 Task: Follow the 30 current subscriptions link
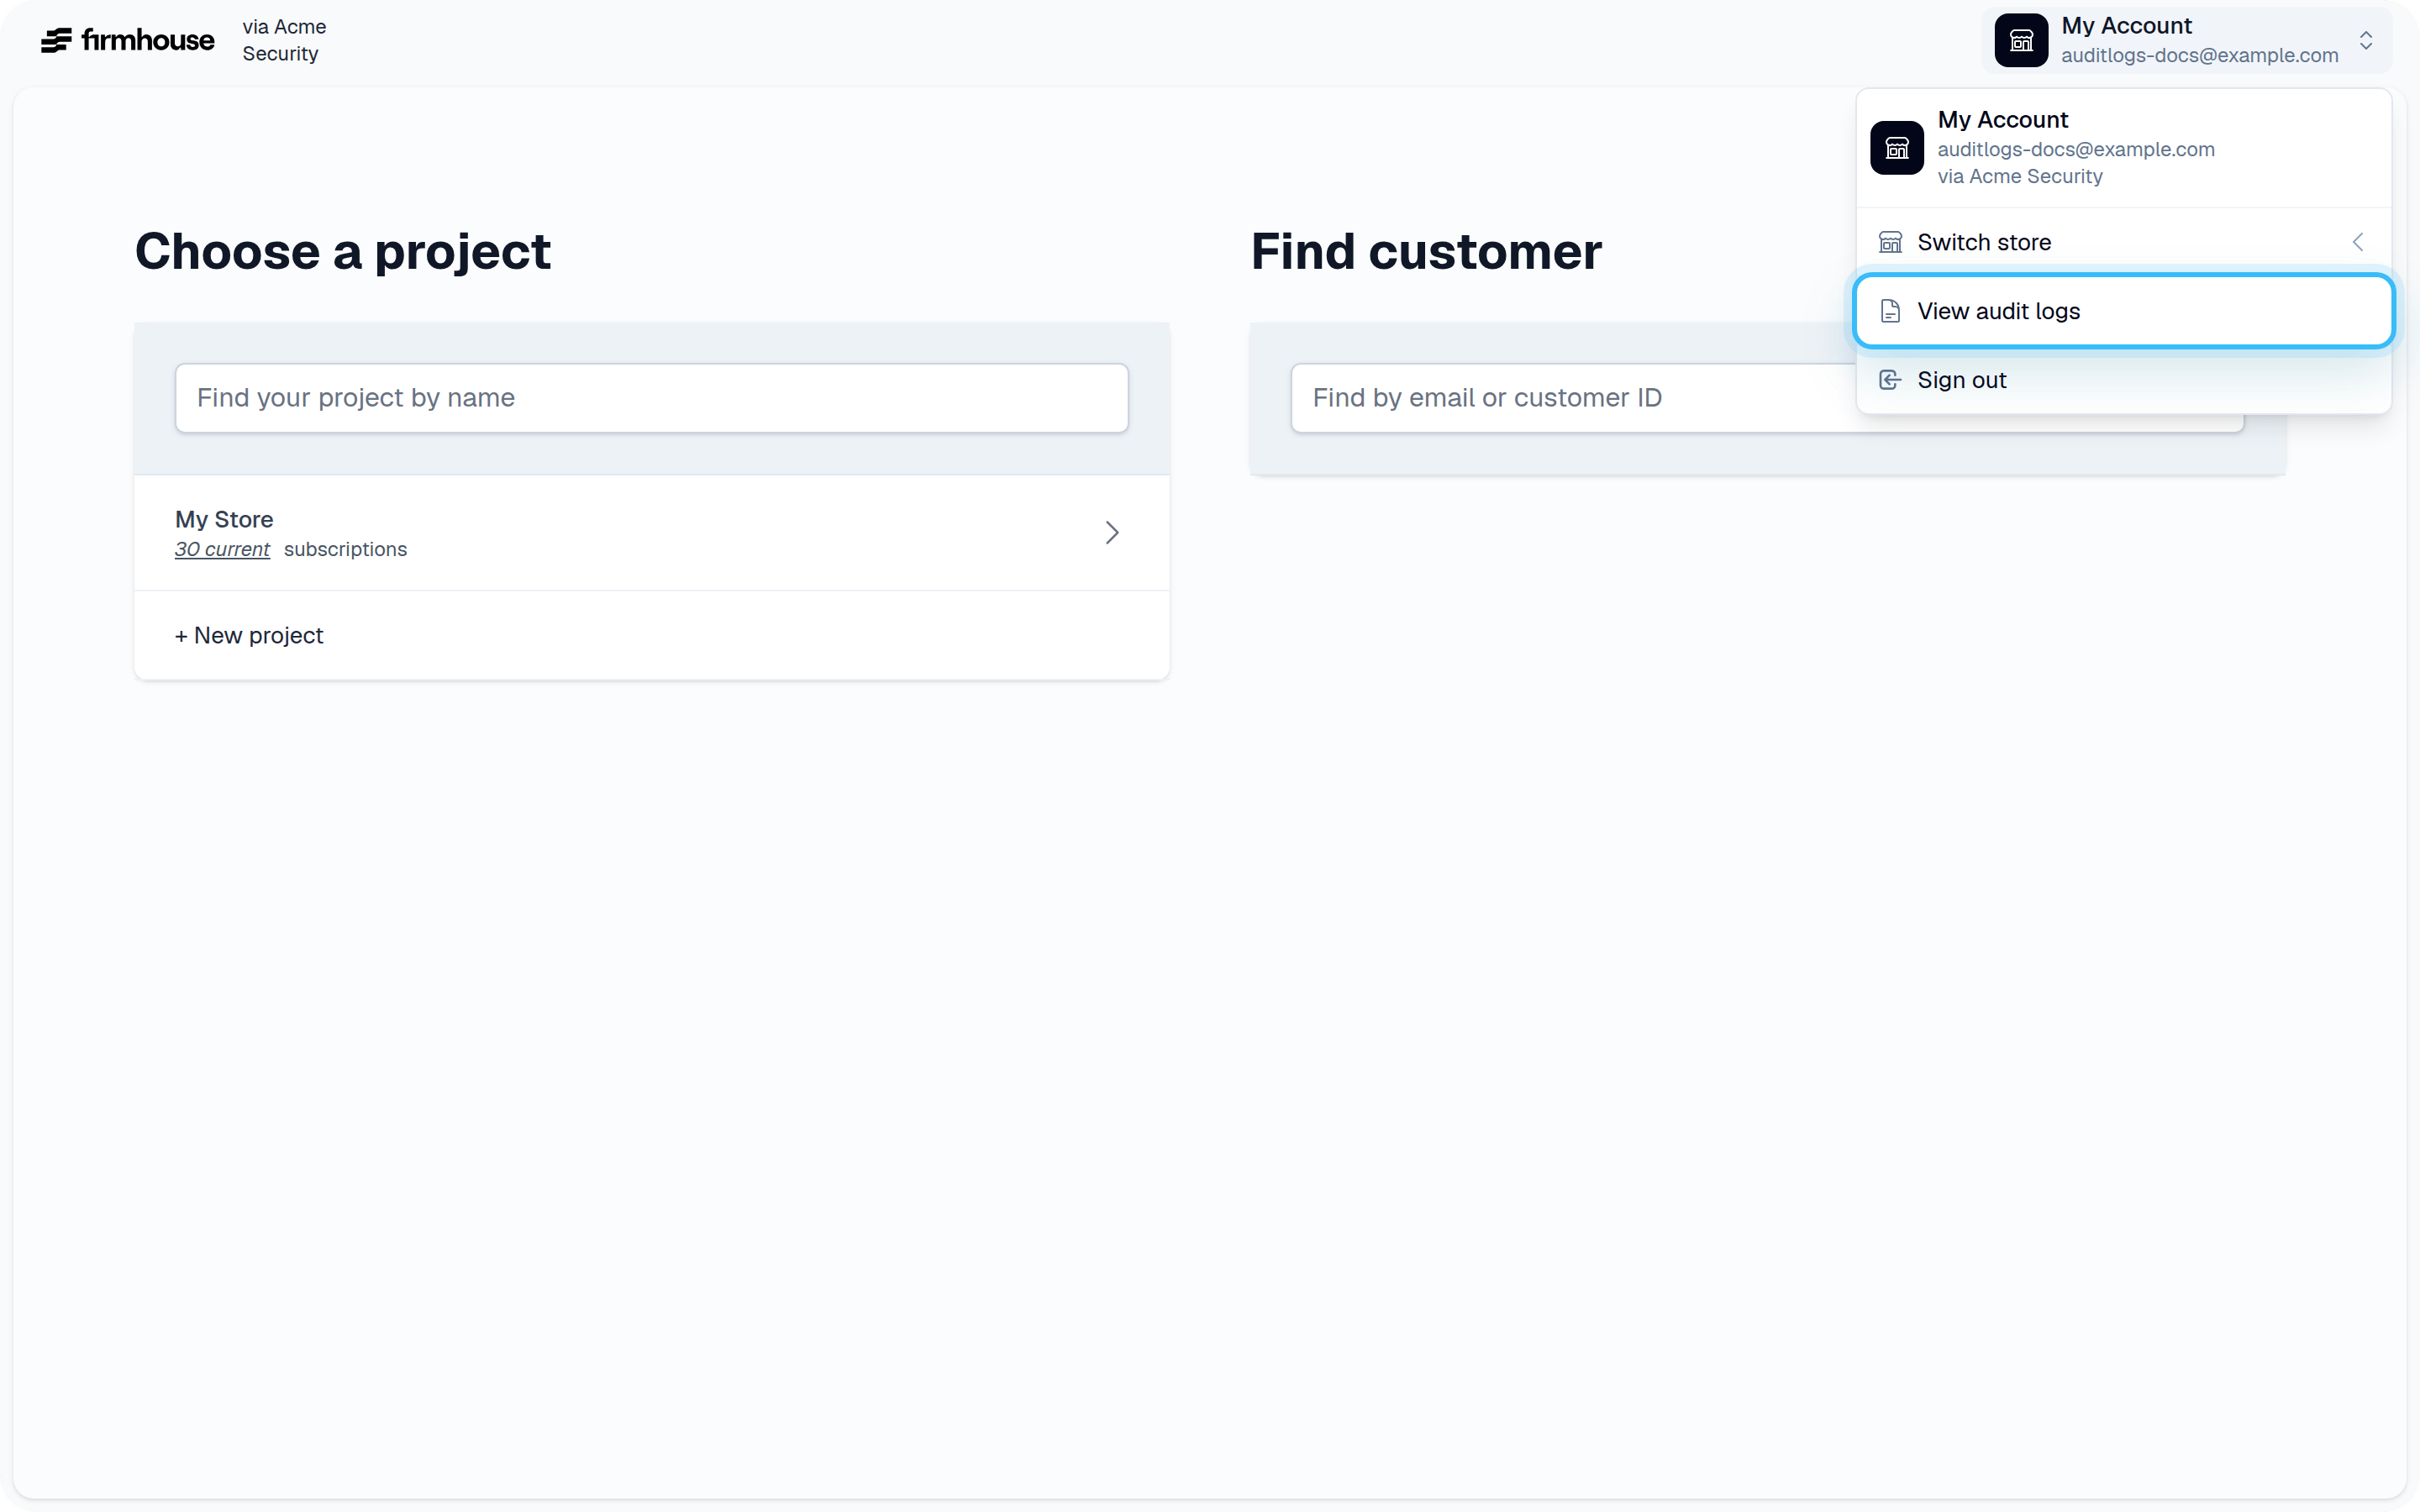(x=222, y=549)
